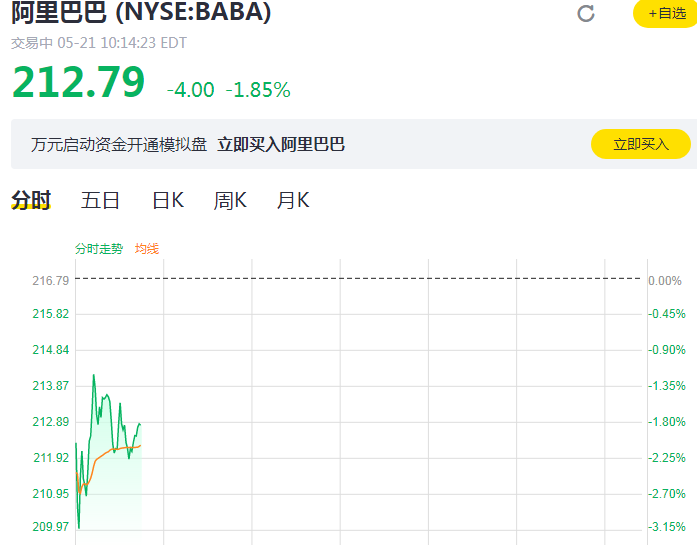
Task: Switch to the 五日 tab
Action: point(100,200)
